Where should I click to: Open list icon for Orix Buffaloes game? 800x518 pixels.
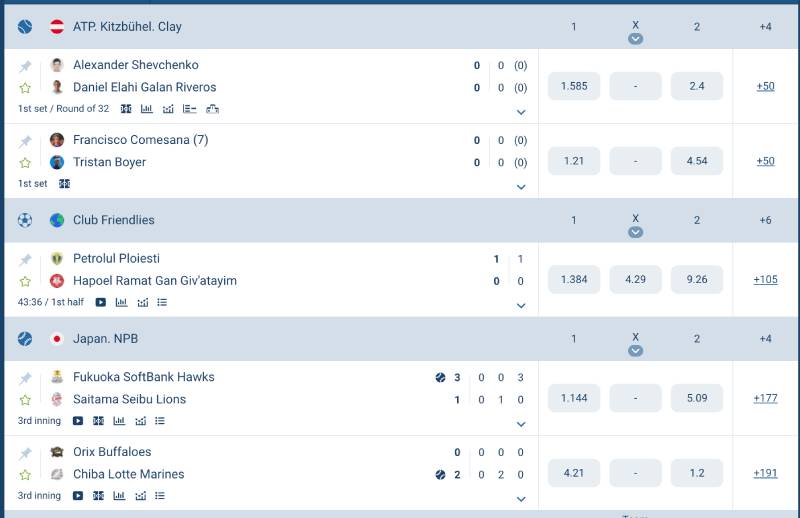tap(160, 496)
